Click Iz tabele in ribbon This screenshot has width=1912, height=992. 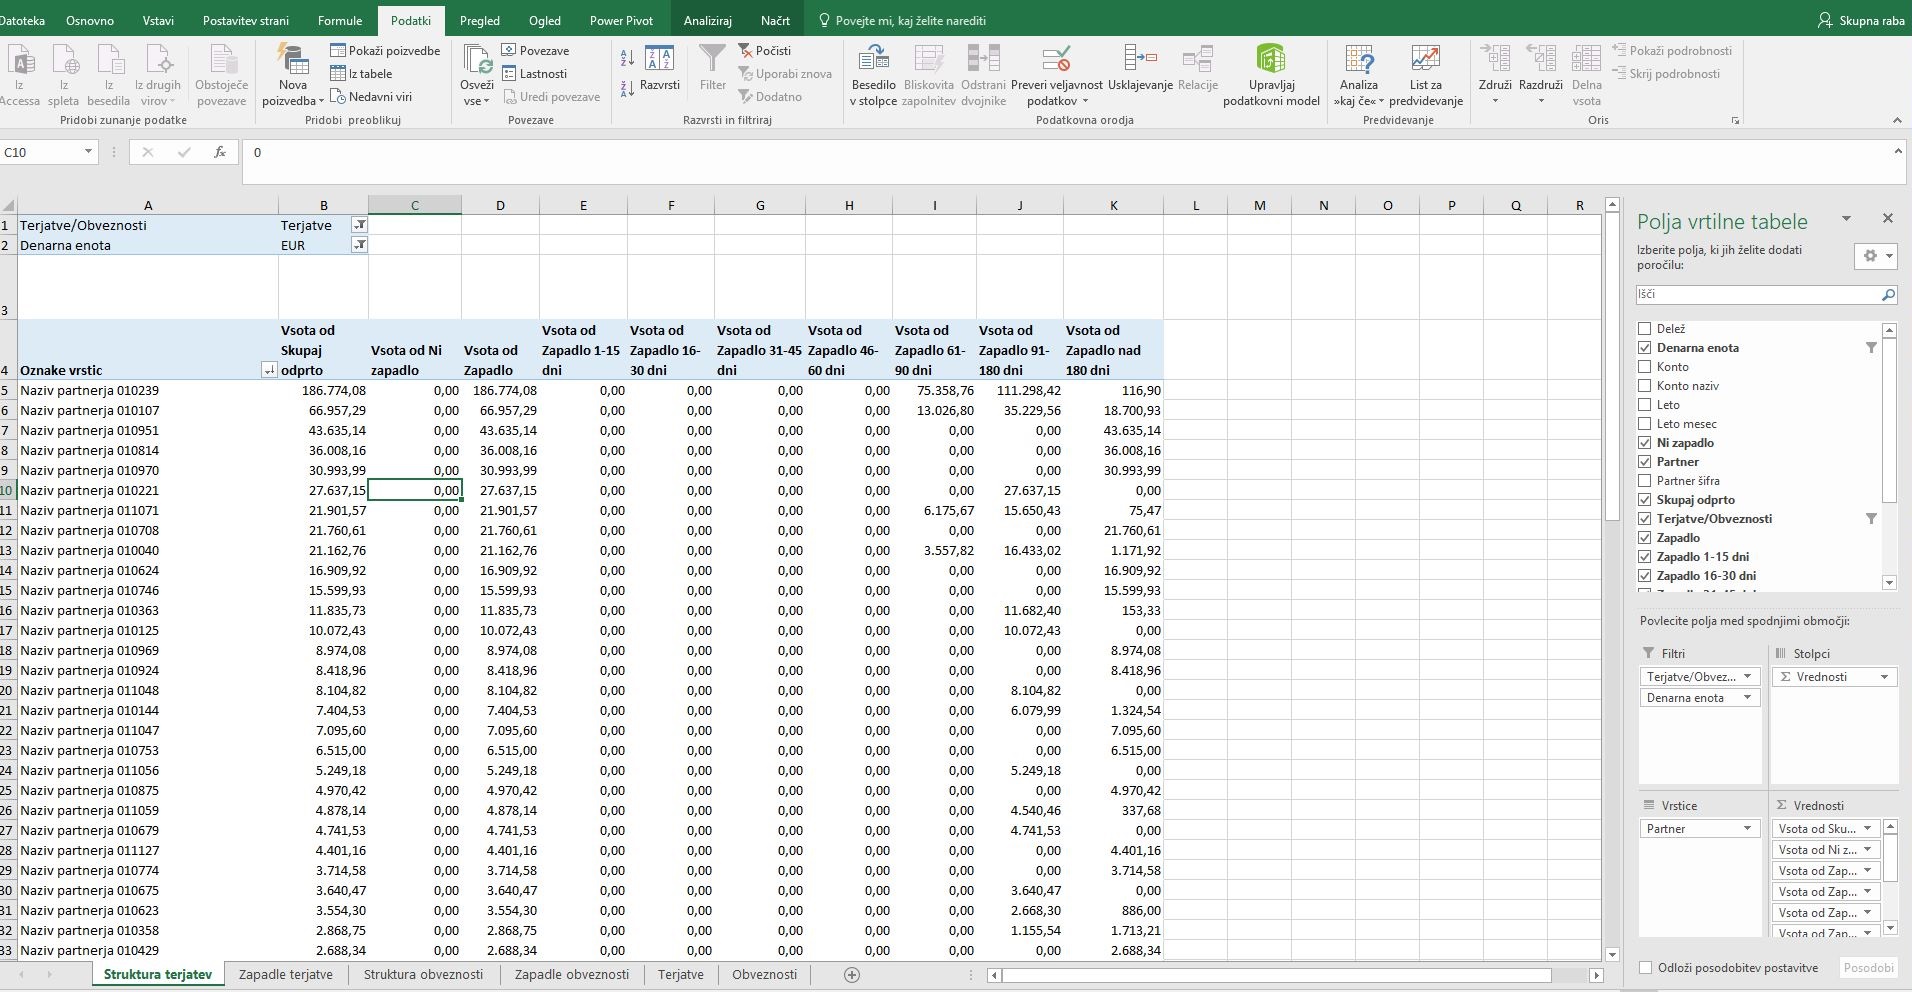tap(361, 73)
